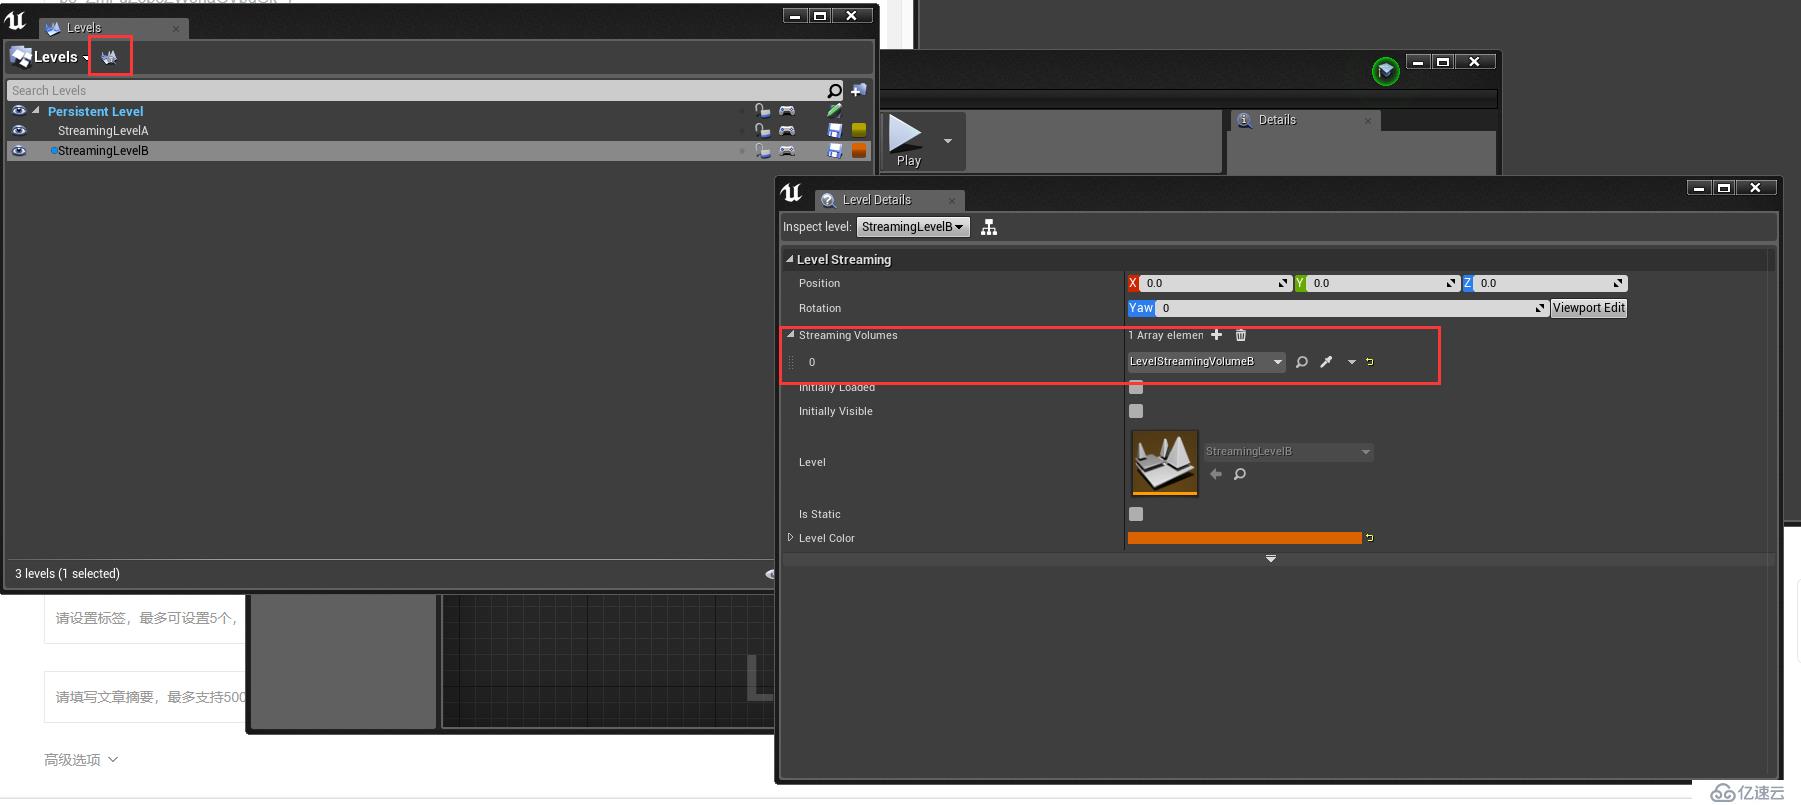This screenshot has height=805, width=1801.
Task: Reset Level Color with the yellow arrow icon
Action: pos(1370,538)
